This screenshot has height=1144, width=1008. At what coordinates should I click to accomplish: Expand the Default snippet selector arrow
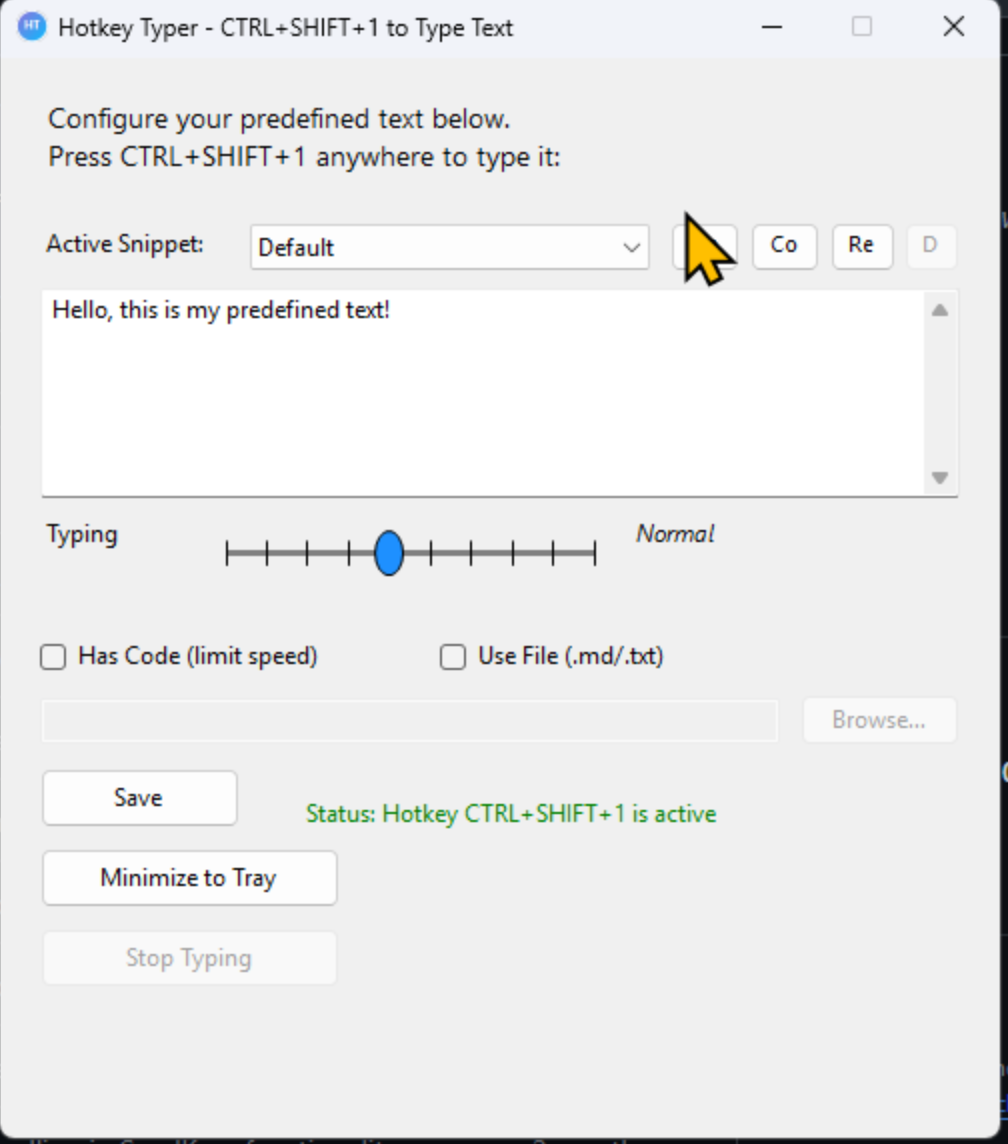point(631,247)
